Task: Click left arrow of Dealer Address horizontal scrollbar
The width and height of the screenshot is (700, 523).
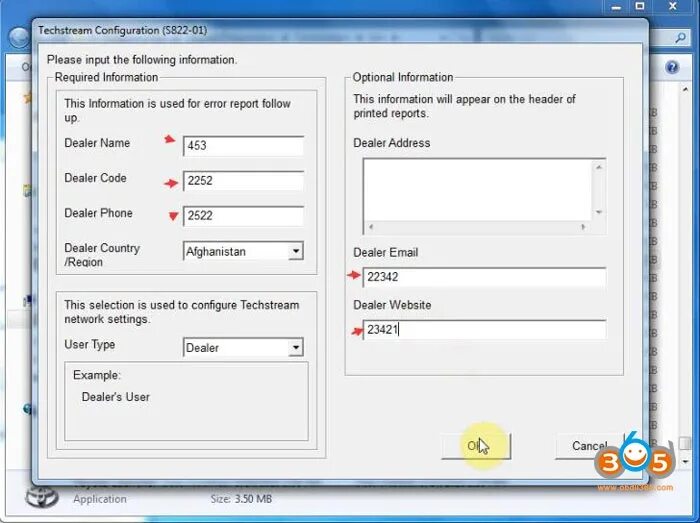Action: click(371, 227)
